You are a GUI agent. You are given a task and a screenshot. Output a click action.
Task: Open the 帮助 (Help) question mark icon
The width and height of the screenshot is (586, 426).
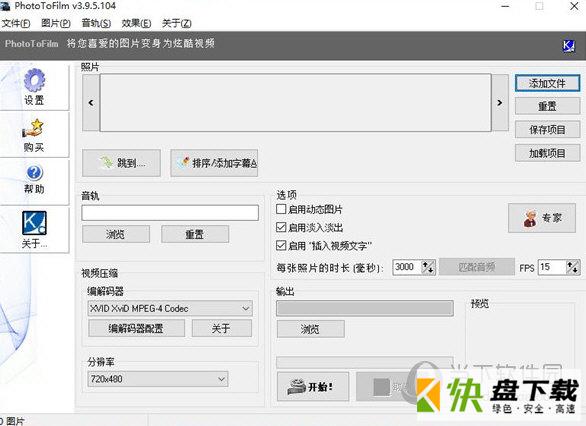pos(34,173)
